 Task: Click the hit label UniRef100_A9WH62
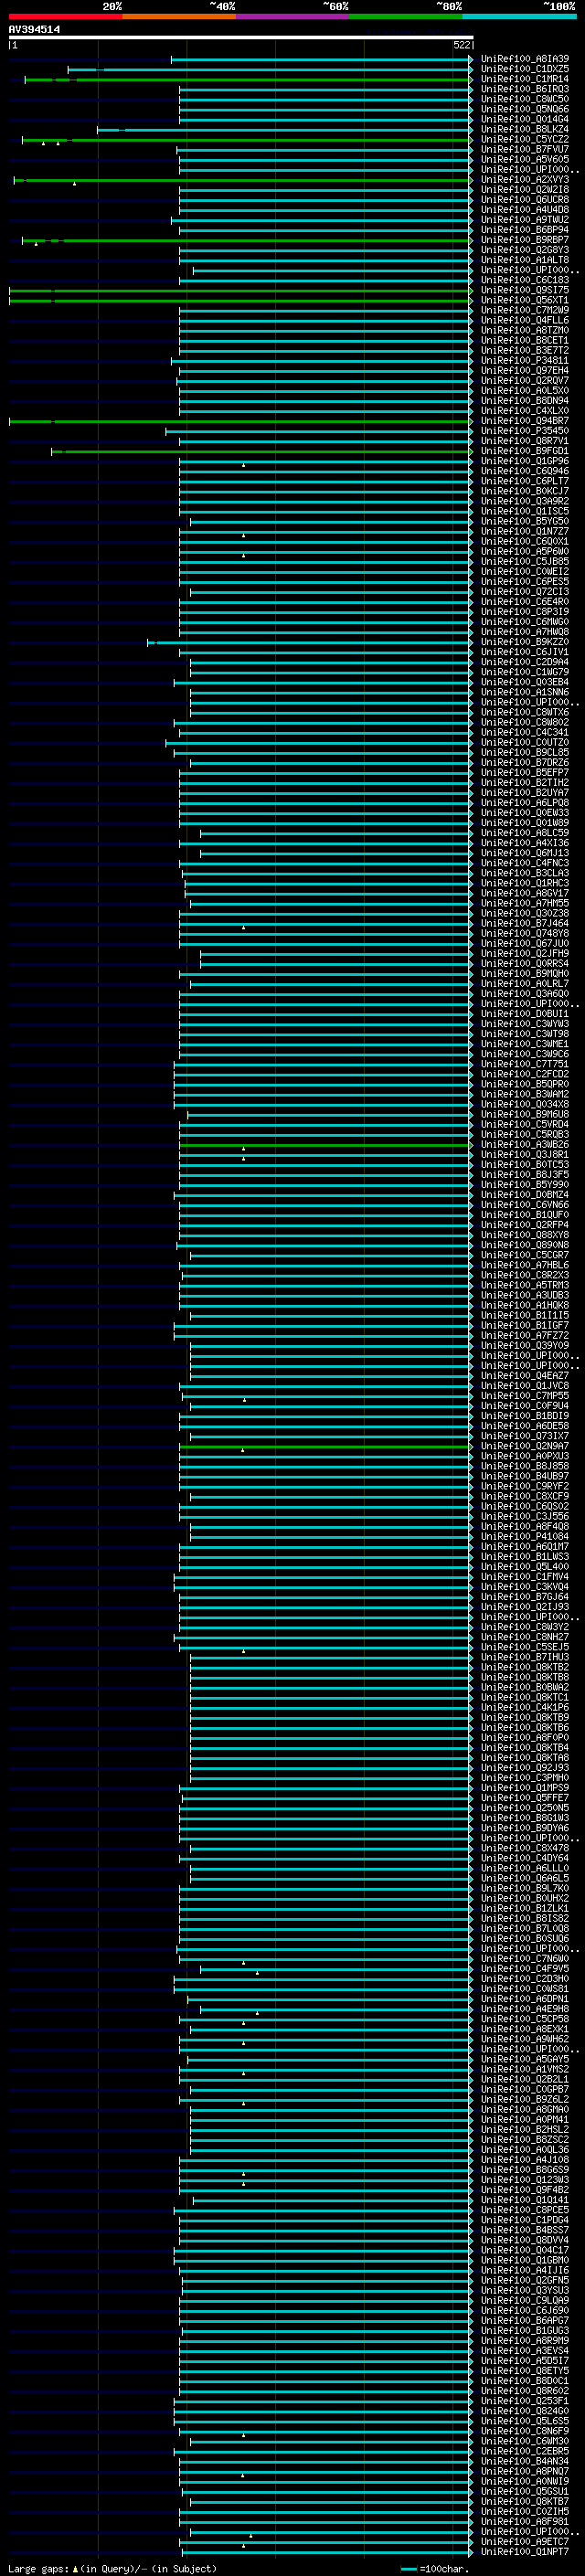525,2039
